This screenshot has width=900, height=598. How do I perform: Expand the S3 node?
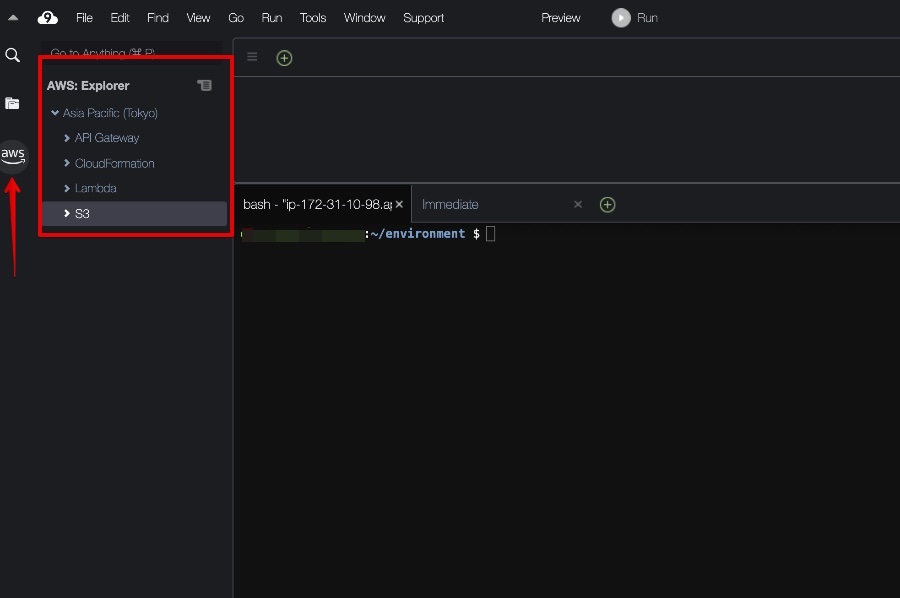(x=67, y=213)
